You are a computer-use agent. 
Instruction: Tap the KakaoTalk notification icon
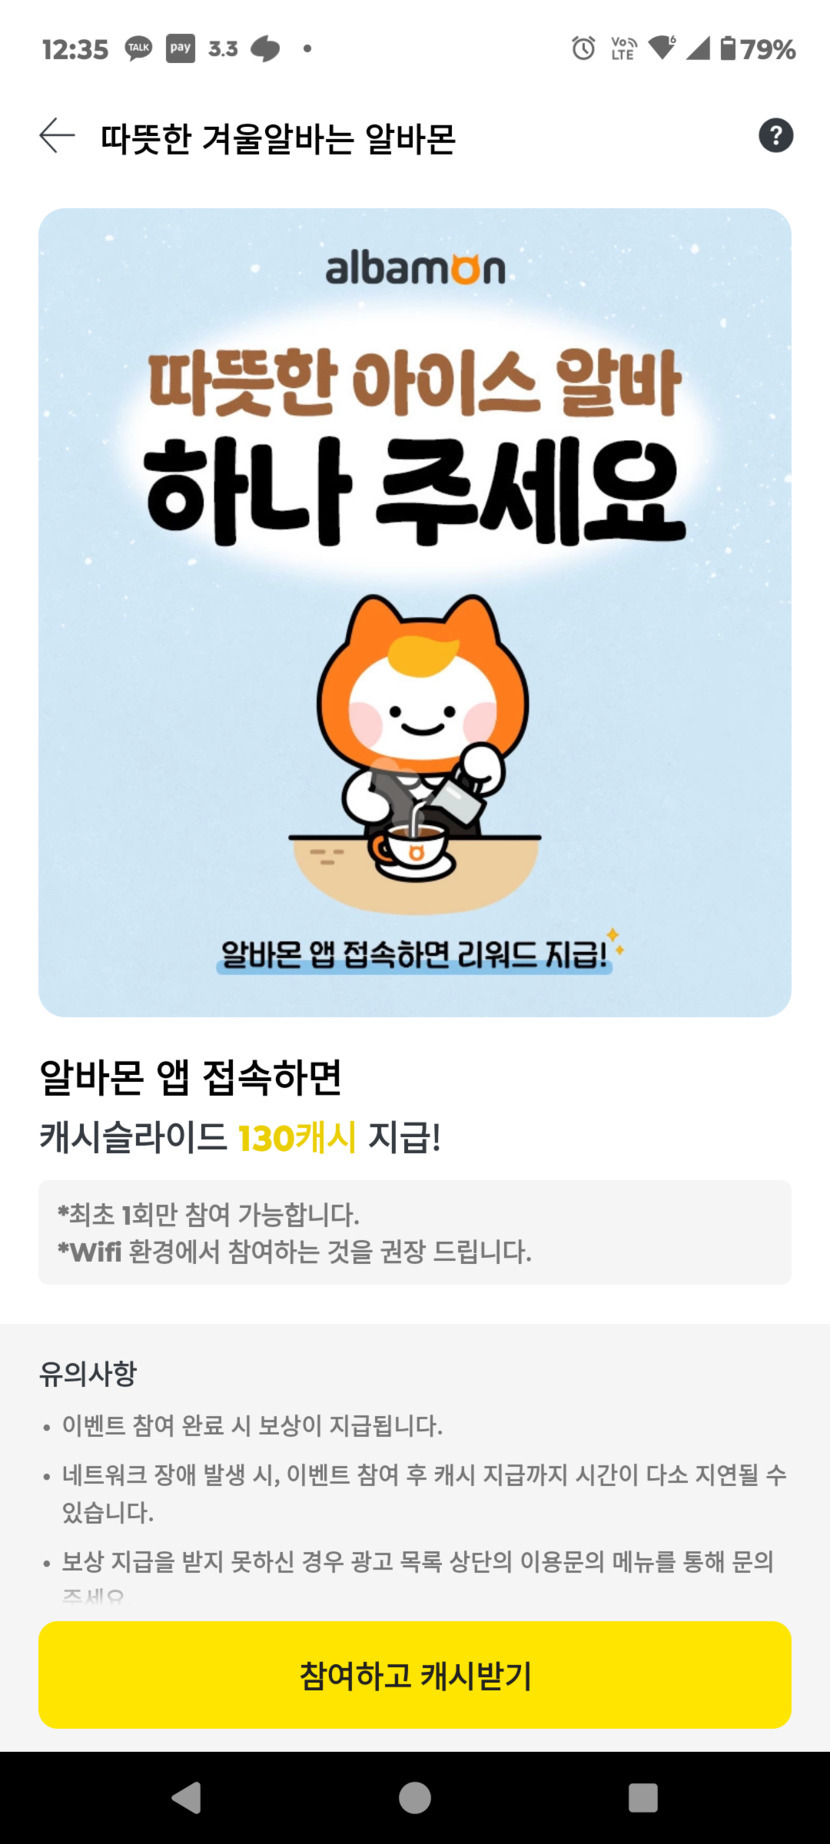[x=138, y=48]
